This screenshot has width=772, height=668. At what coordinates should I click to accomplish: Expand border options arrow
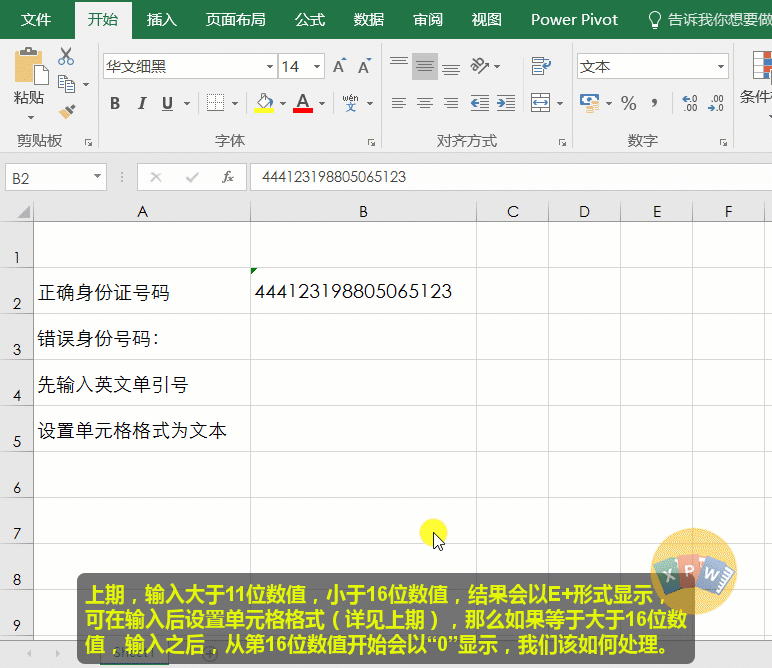235,104
